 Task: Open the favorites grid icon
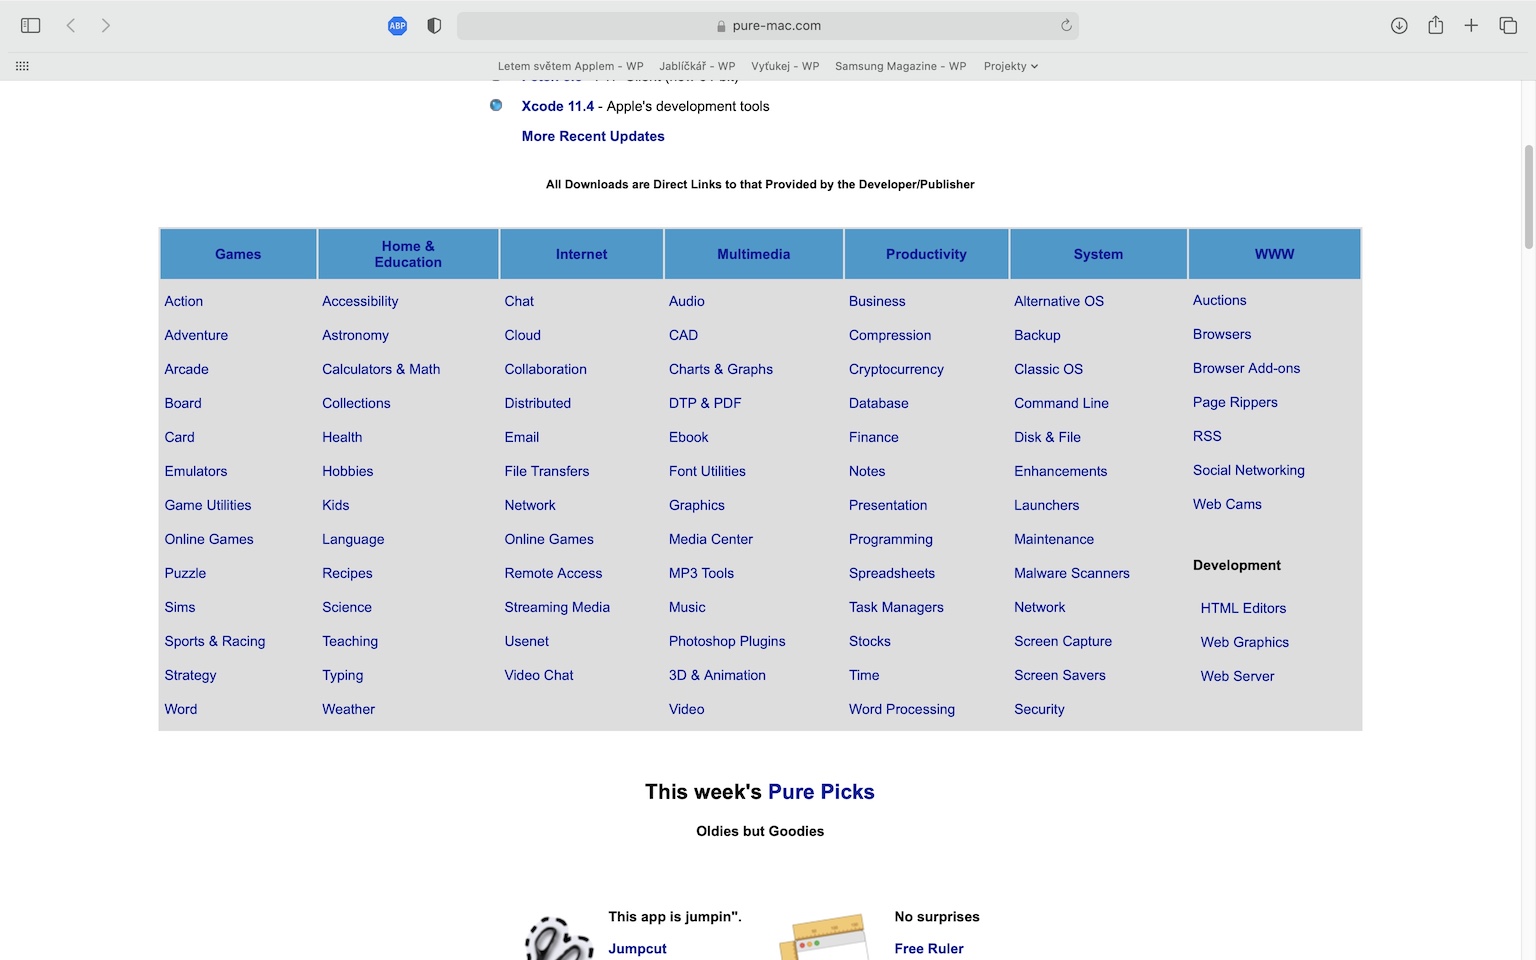point(22,66)
